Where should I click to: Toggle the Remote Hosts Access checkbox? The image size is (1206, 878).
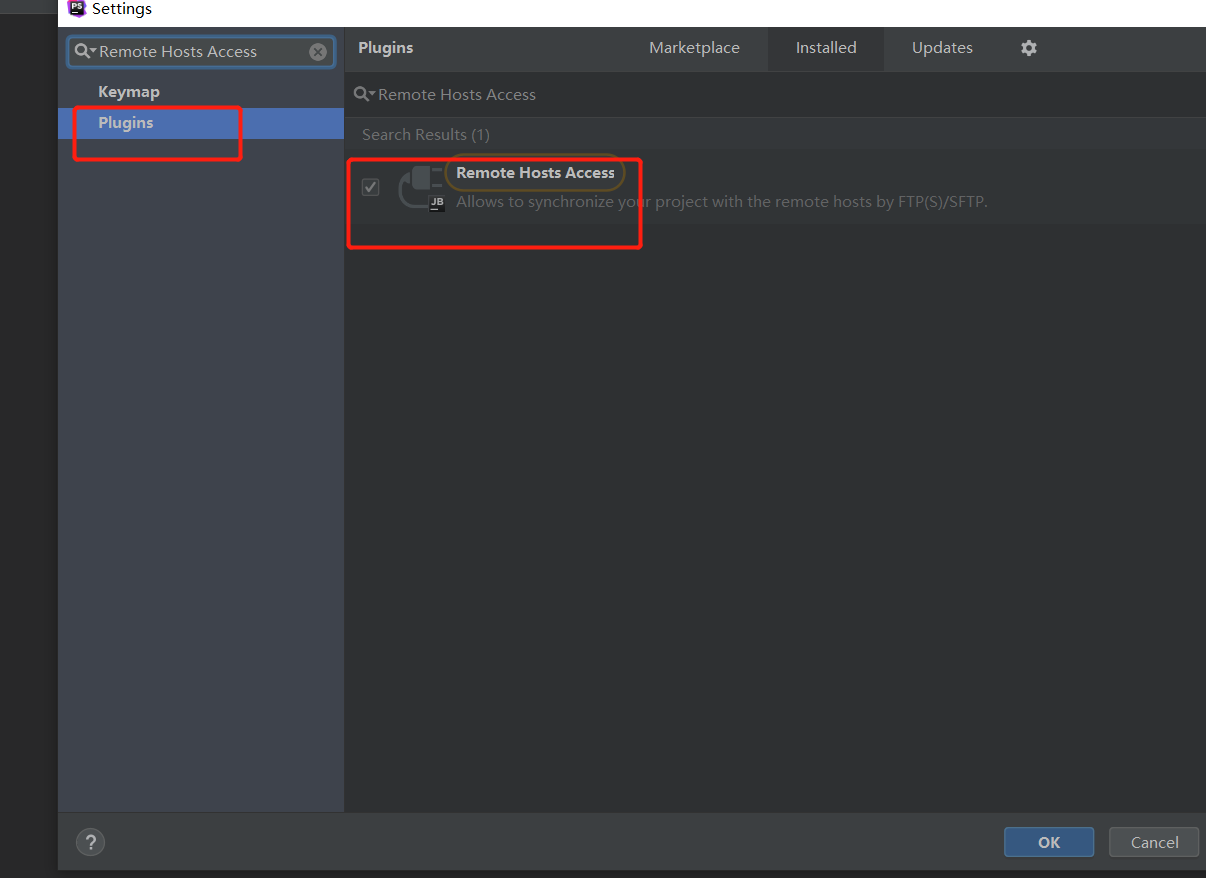click(371, 187)
